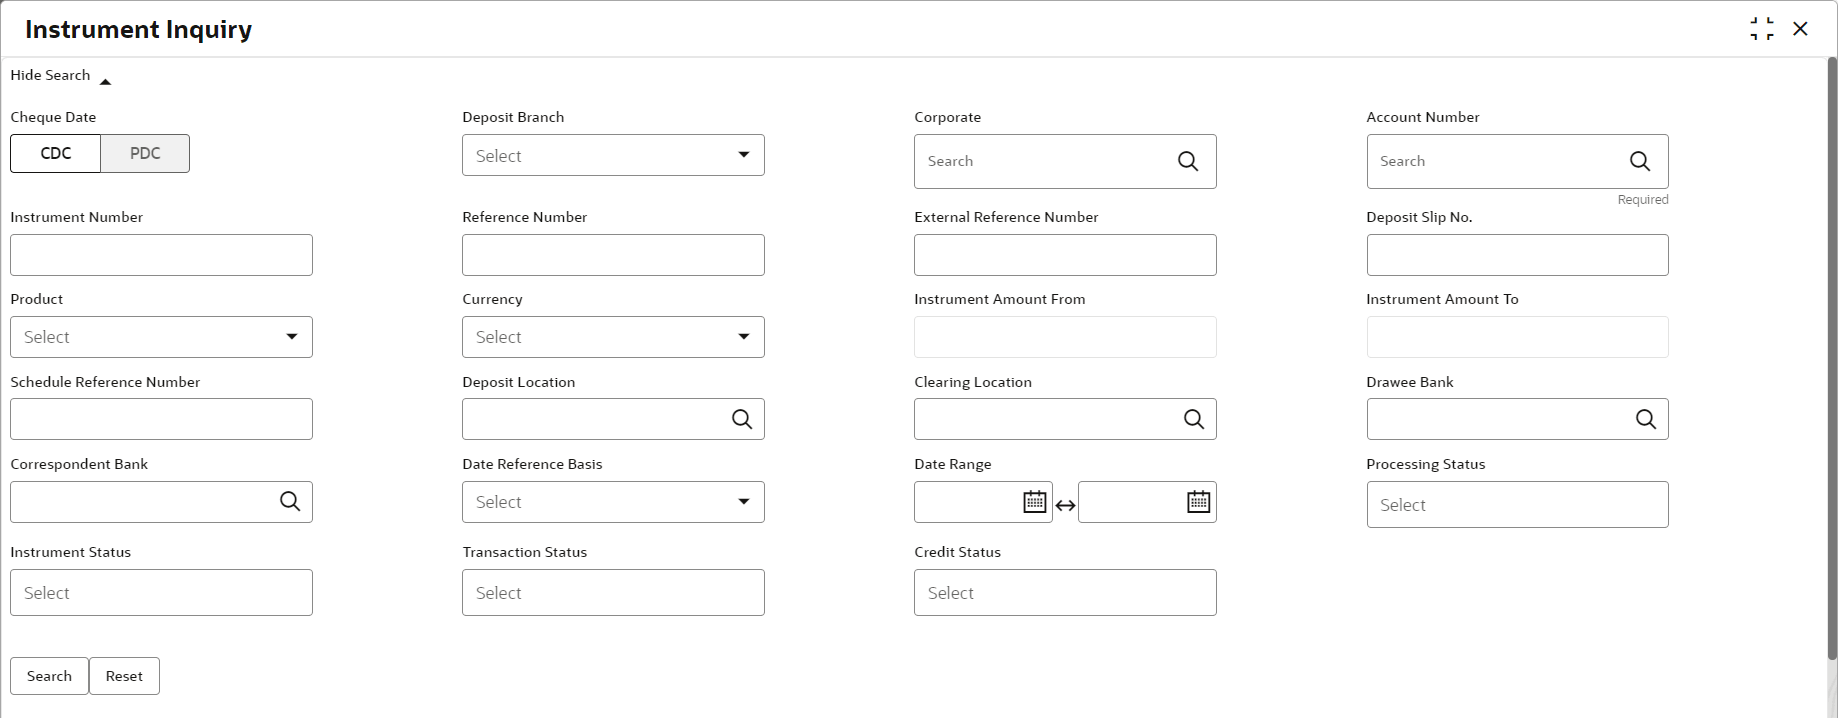
Task: Click the Drawee Bank search icon
Action: (x=1645, y=419)
